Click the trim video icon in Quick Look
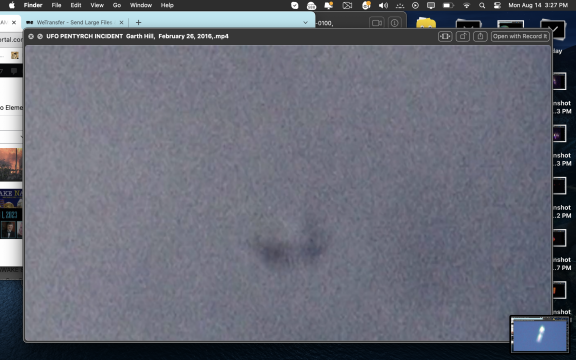This screenshot has width=576, height=360. [445, 36]
